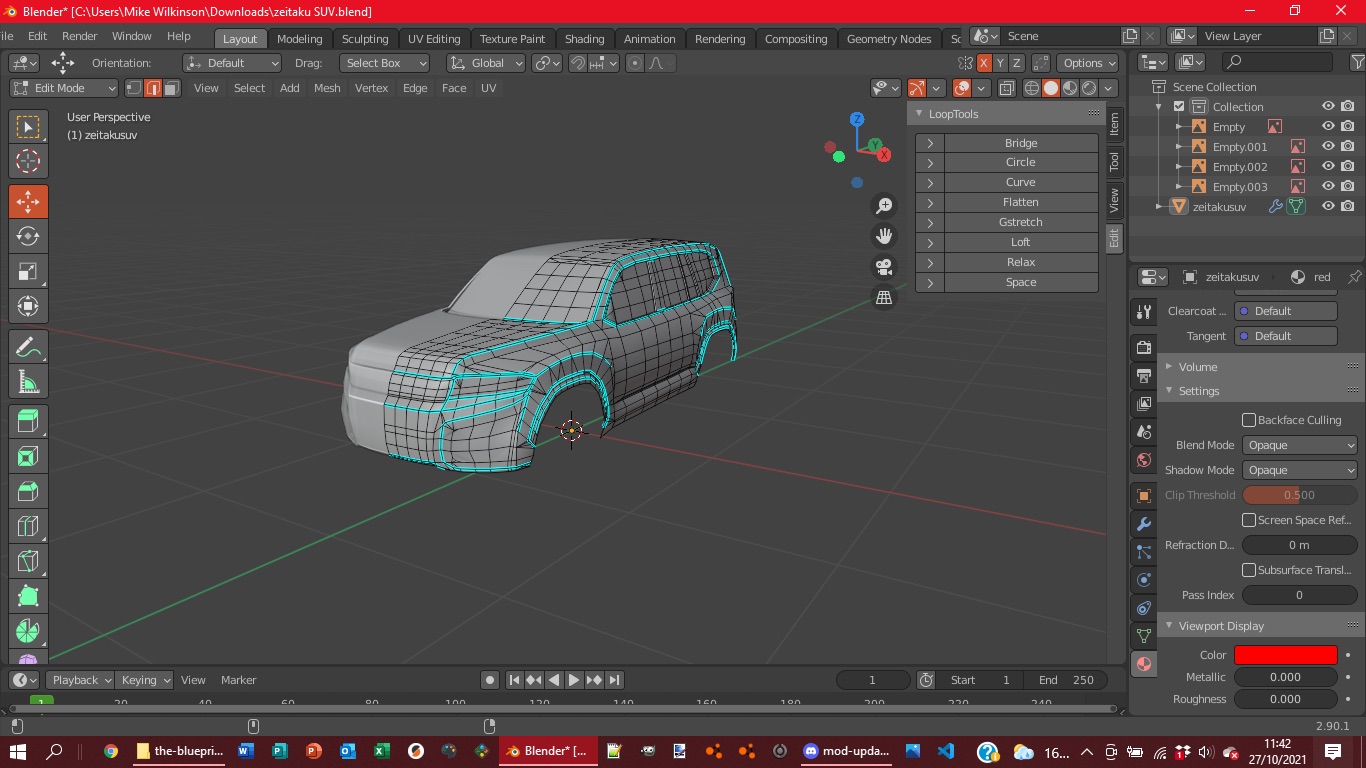Select the Move tool in the toolbar
The width and height of the screenshot is (1366, 768).
pyautogui.click(x=28, y=201)
